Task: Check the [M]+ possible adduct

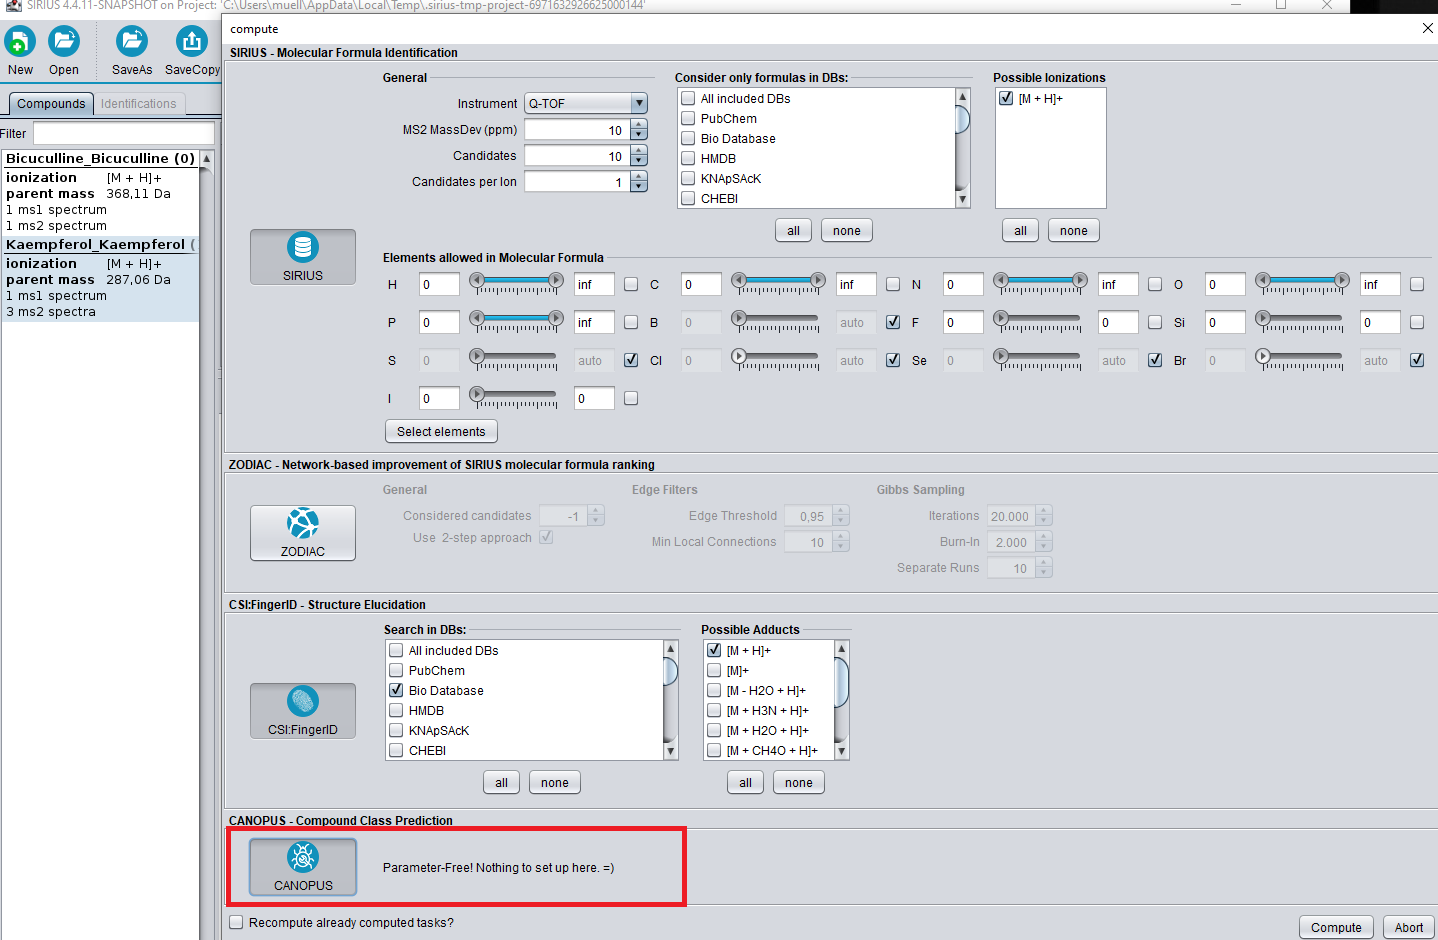Action: (x=714, y=670)
